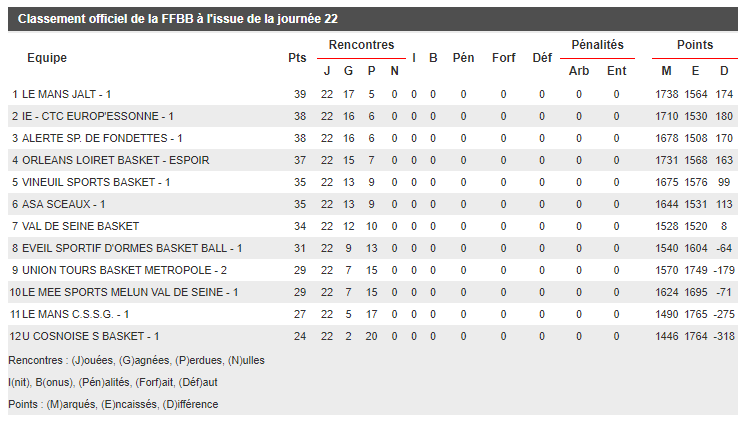This screenshot has height=421, width=746.
Task: Click the LE MANS JALT - 1 team name
Action: [67, 94]
